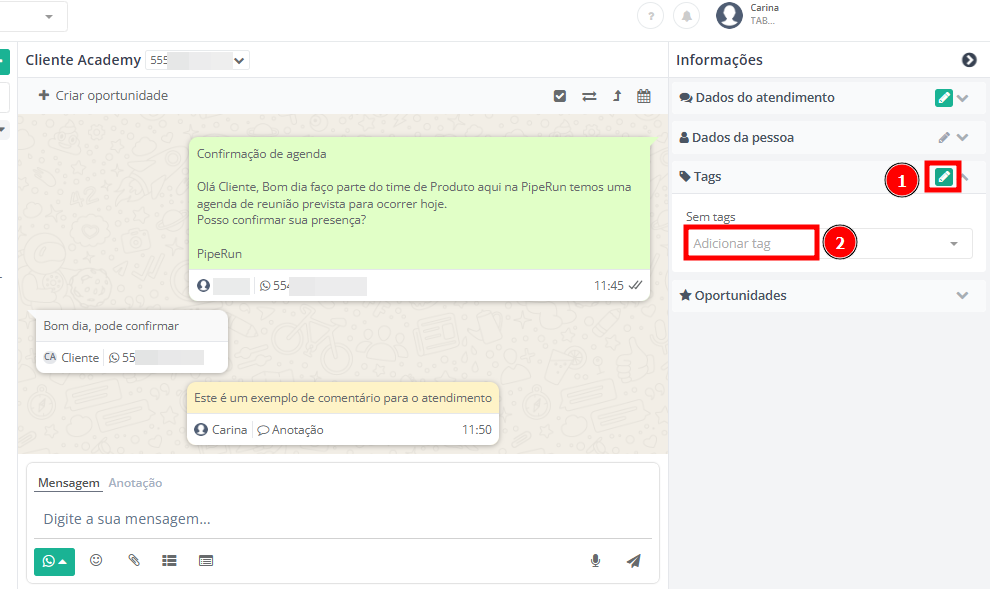Screen dimensions: 990x589
Task: Click the edit pencil for Dados do atendimento
Action: (943, 98)
